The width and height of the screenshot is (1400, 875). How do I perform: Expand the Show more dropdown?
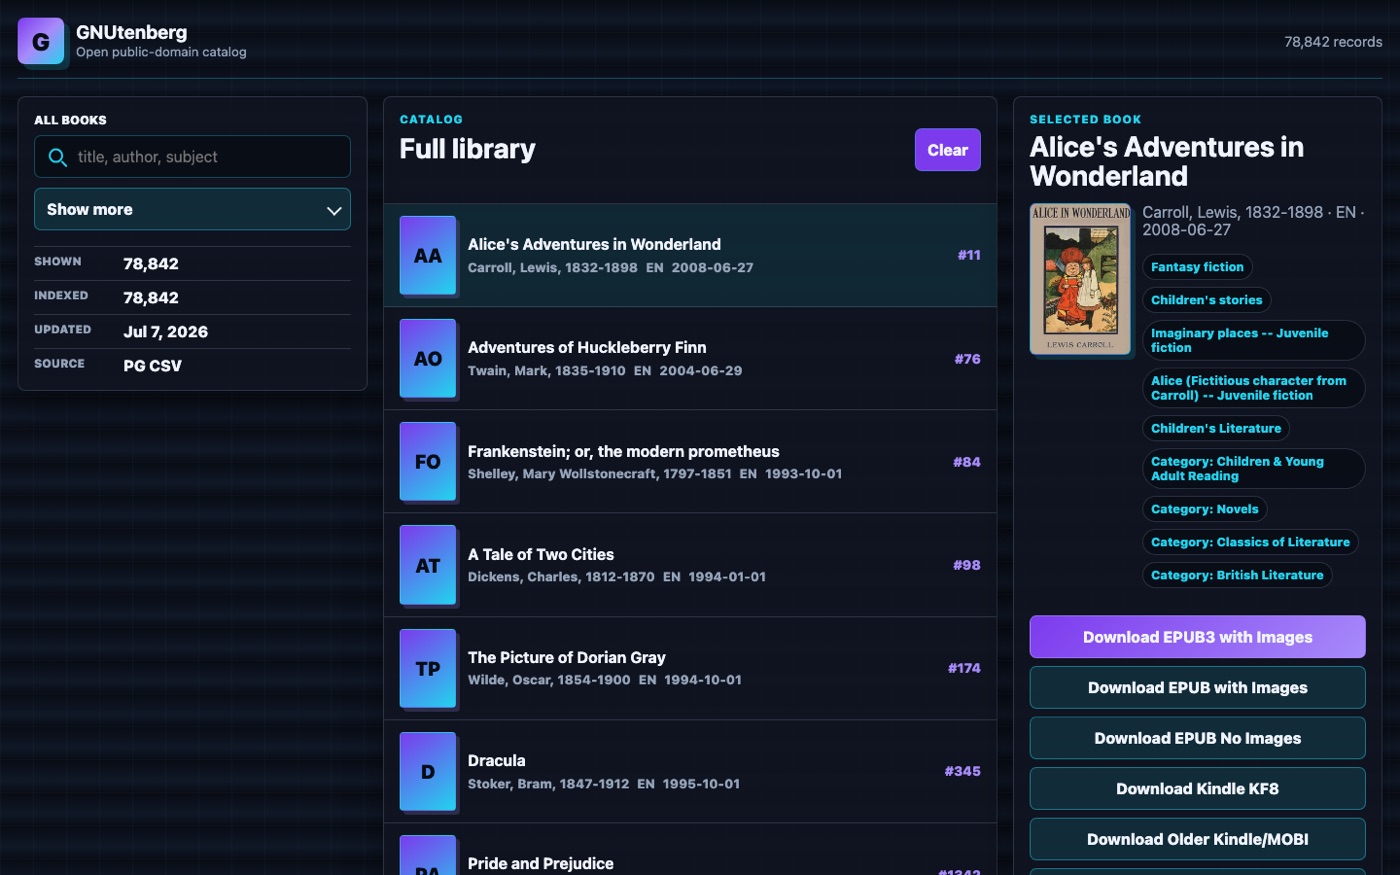[192, 209]
